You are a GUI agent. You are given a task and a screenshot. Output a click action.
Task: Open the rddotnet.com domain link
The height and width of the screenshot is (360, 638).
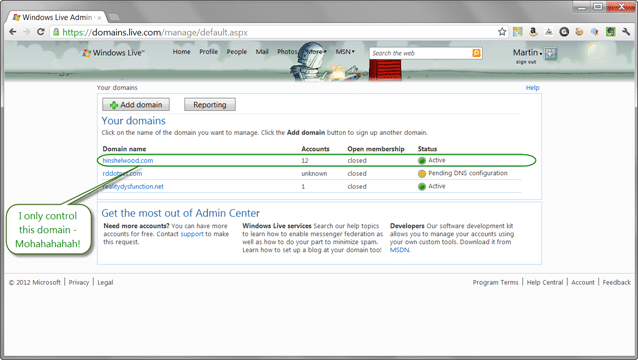tap(122, 174)
